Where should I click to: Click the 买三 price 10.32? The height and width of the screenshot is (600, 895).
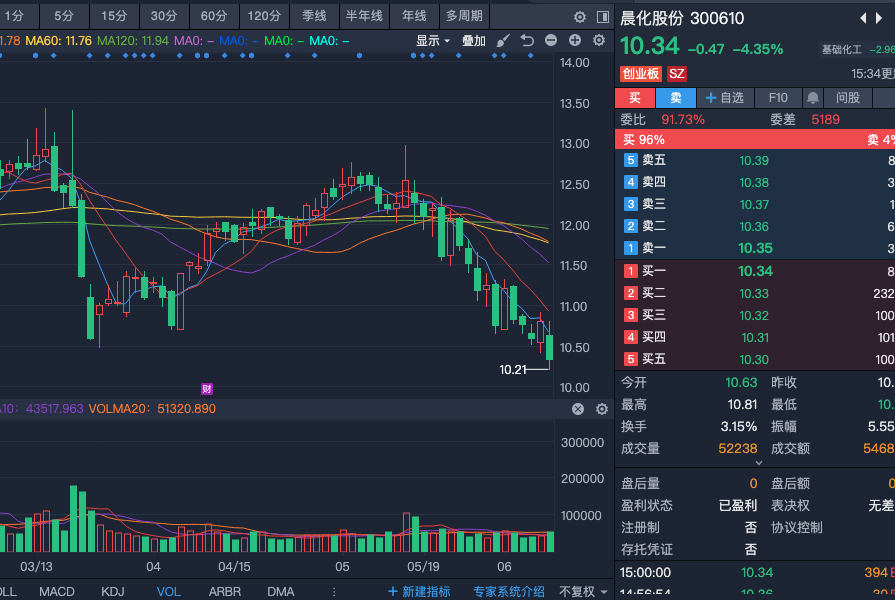click(754, 315)
